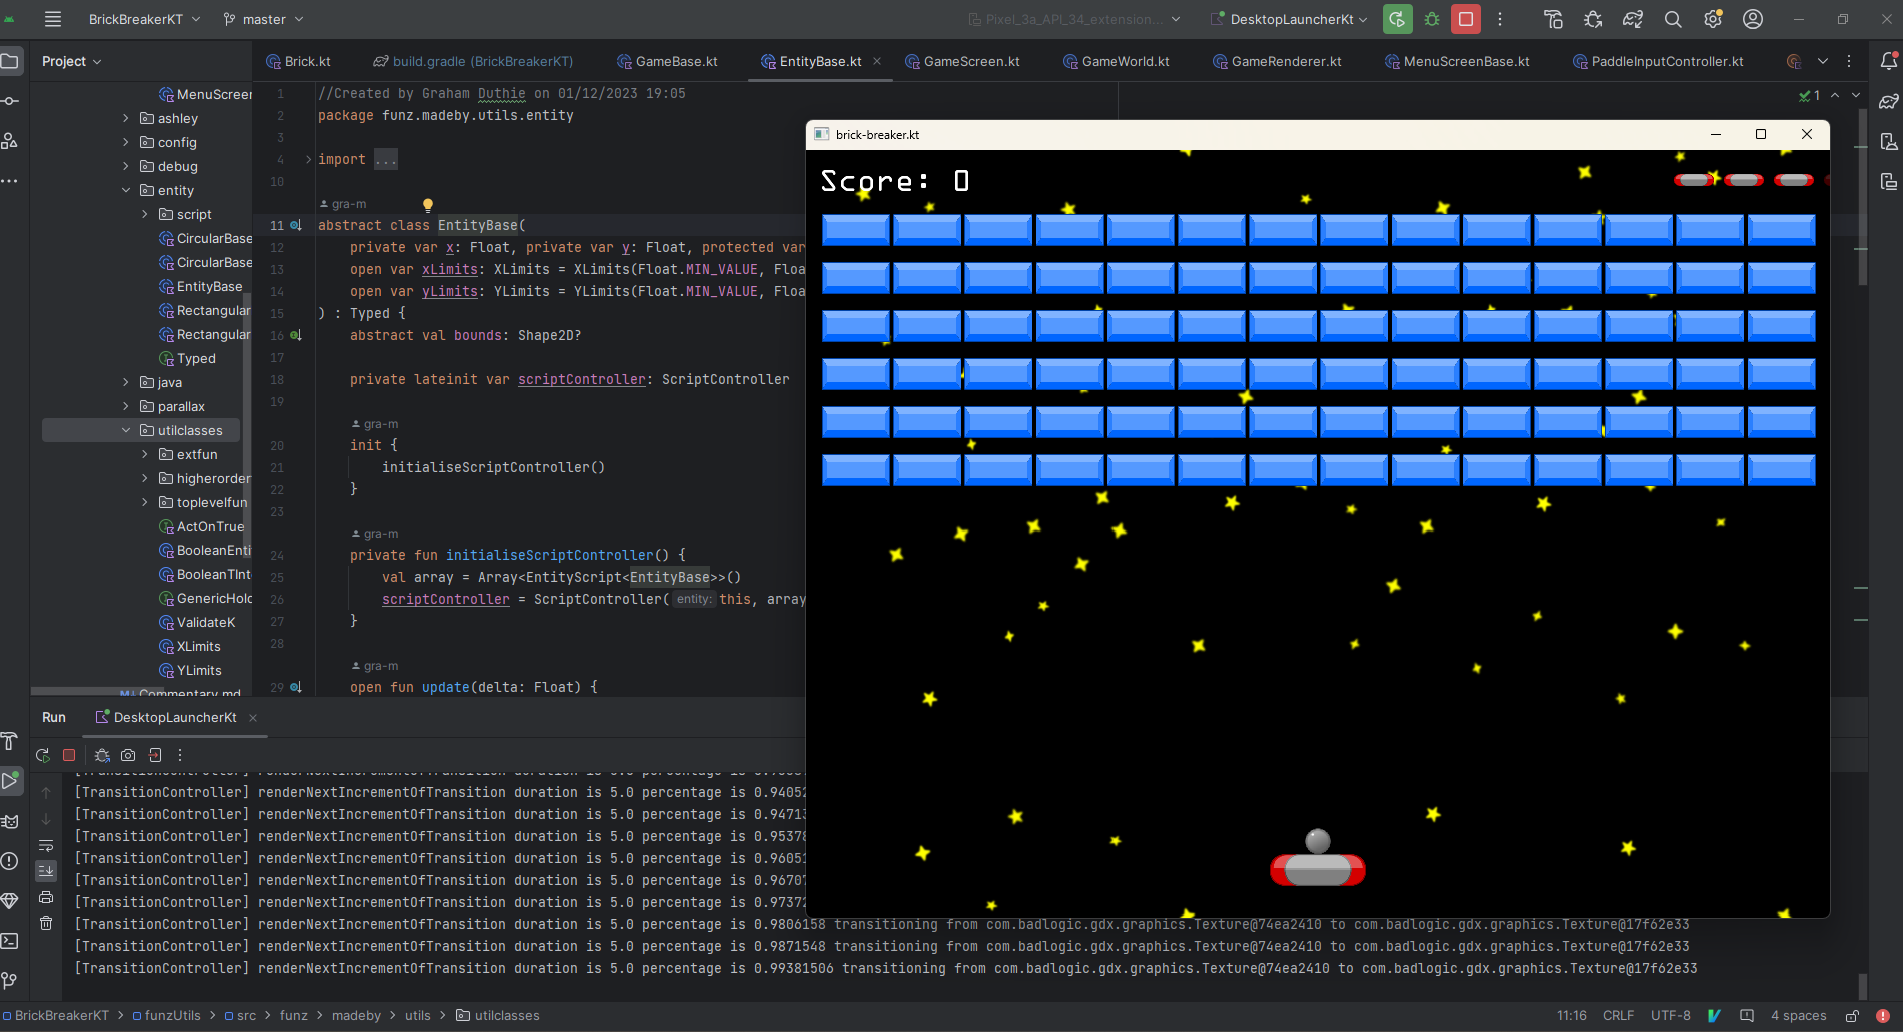Click the Debug bug icon in toolbar
This screenshot has width=1903, height=1032.
[1432, 19]
